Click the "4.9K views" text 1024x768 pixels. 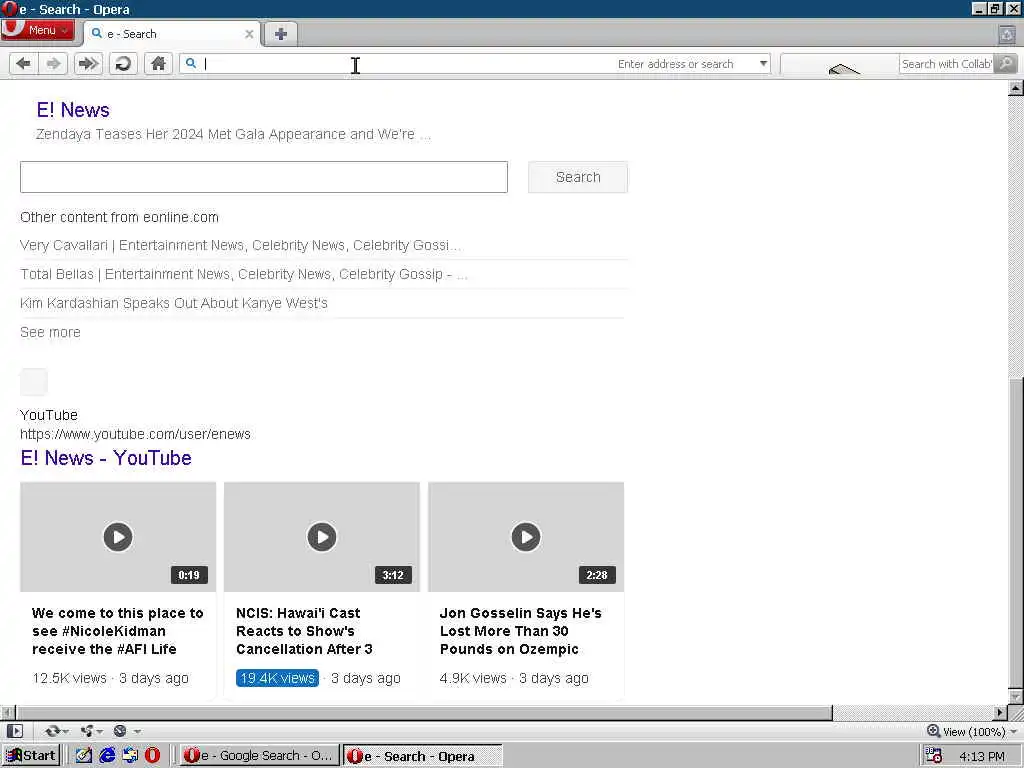pos(473,679)
